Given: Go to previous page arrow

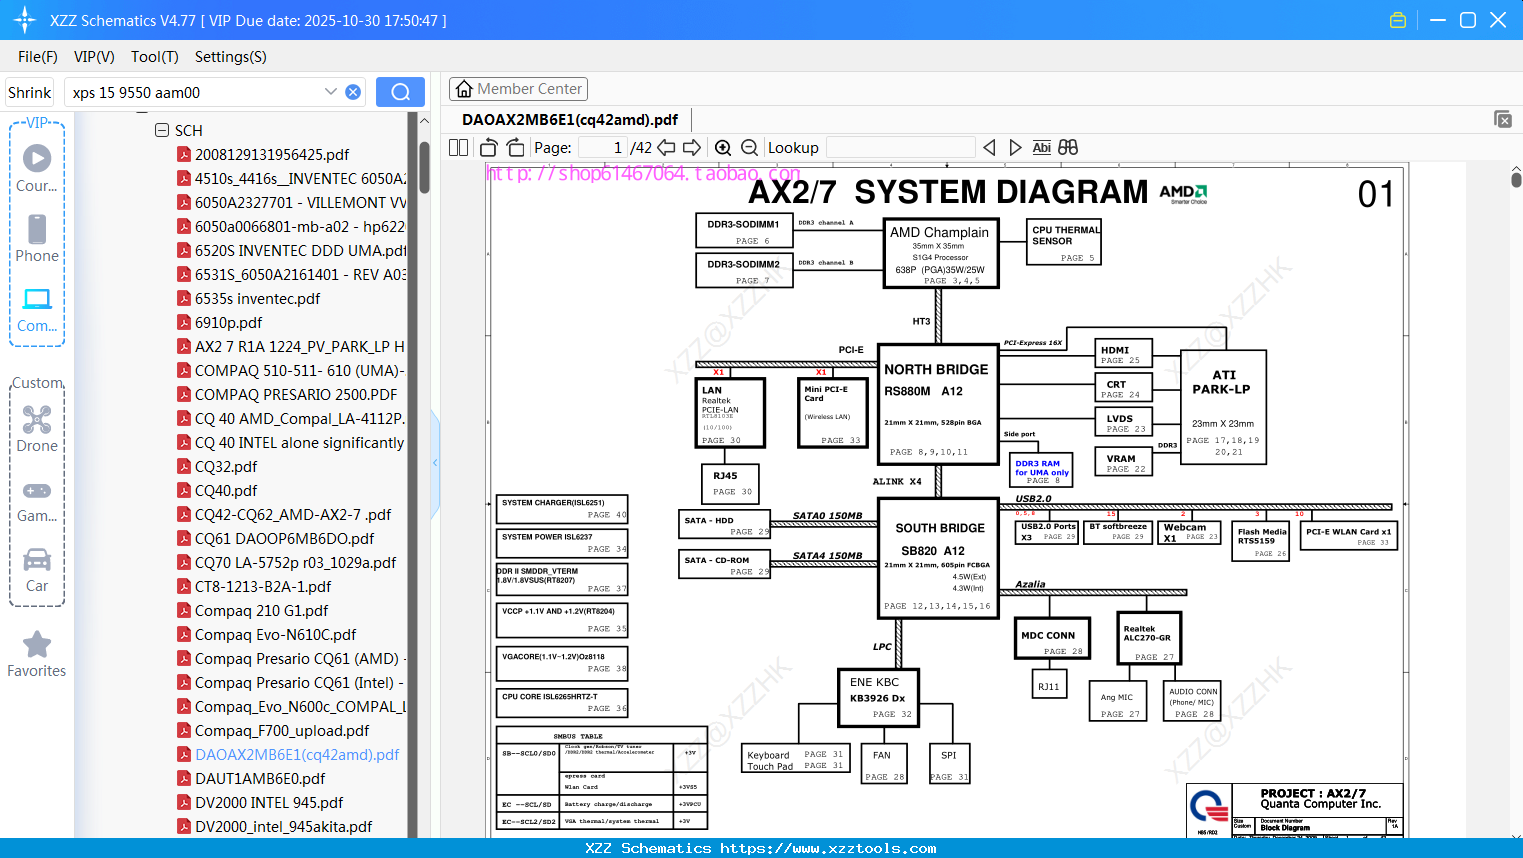Looking at the screenshot, I should [666, 147].
